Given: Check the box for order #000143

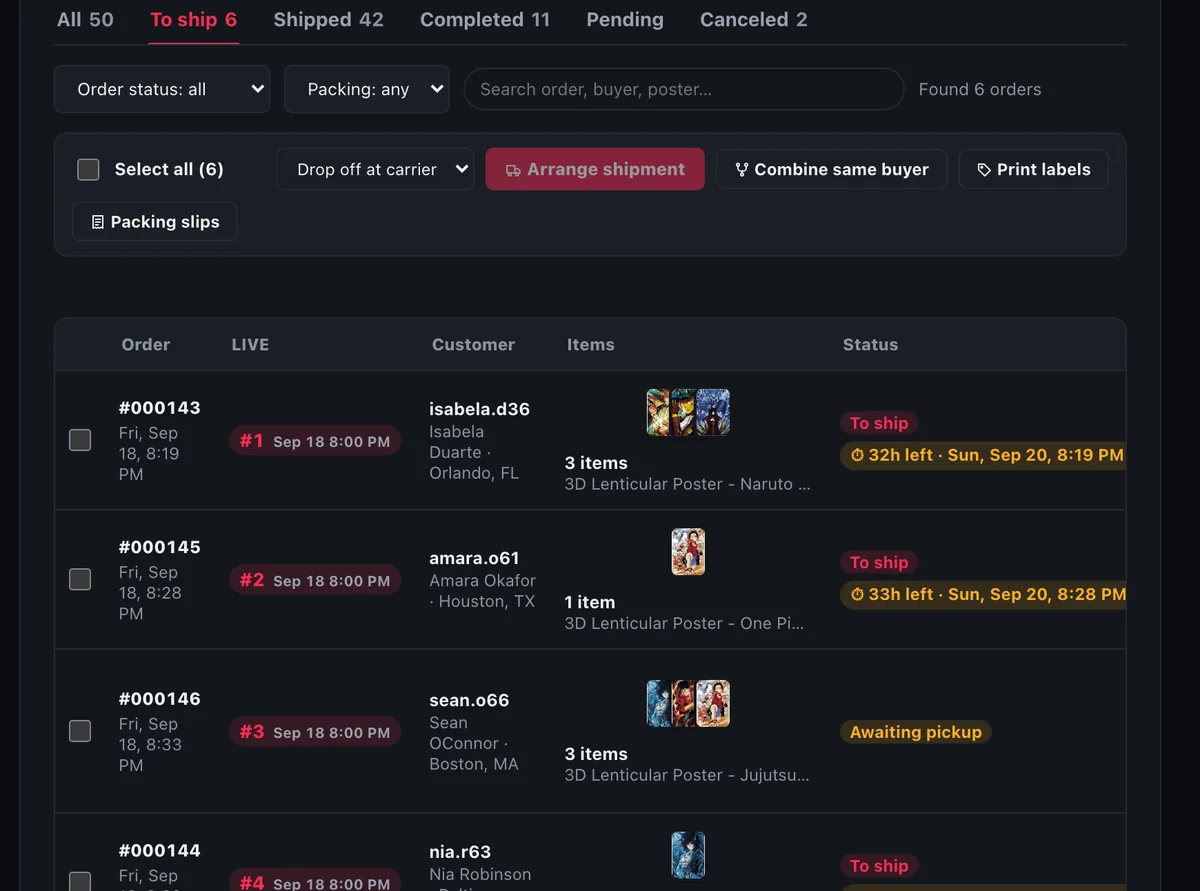Looking at the screenshot, I should click(80, 440).
